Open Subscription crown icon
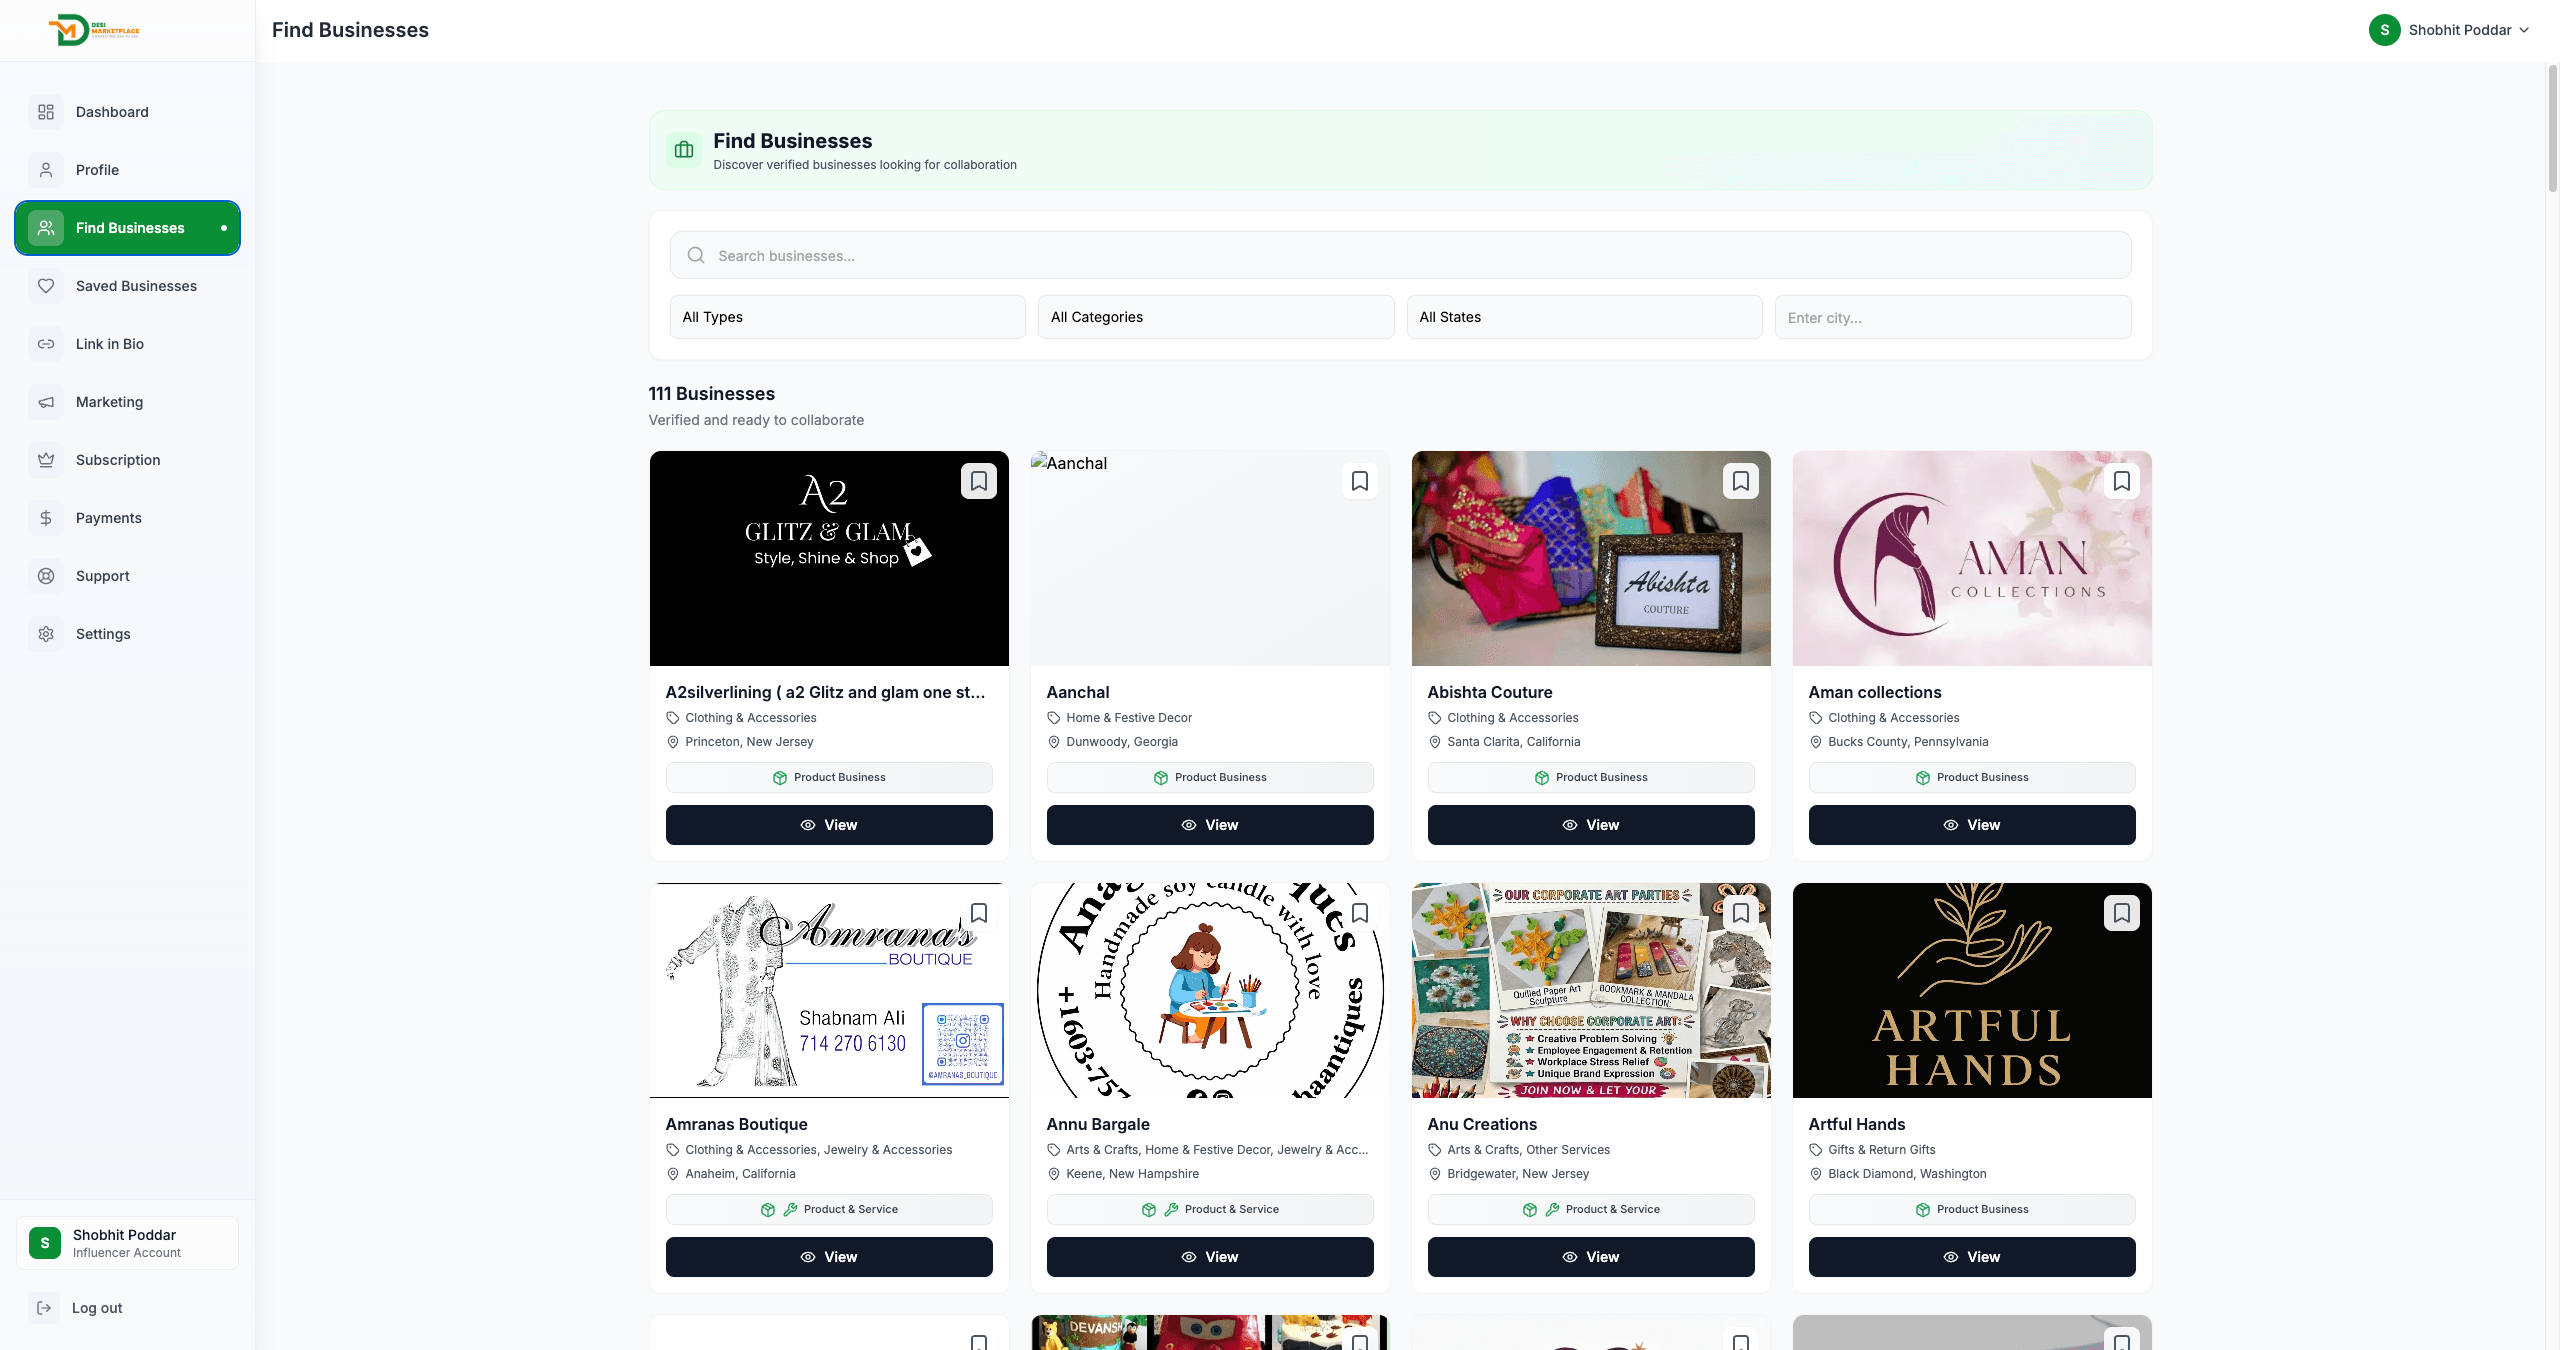This screenshot has width=2560, height=1350. click(46, 460)
